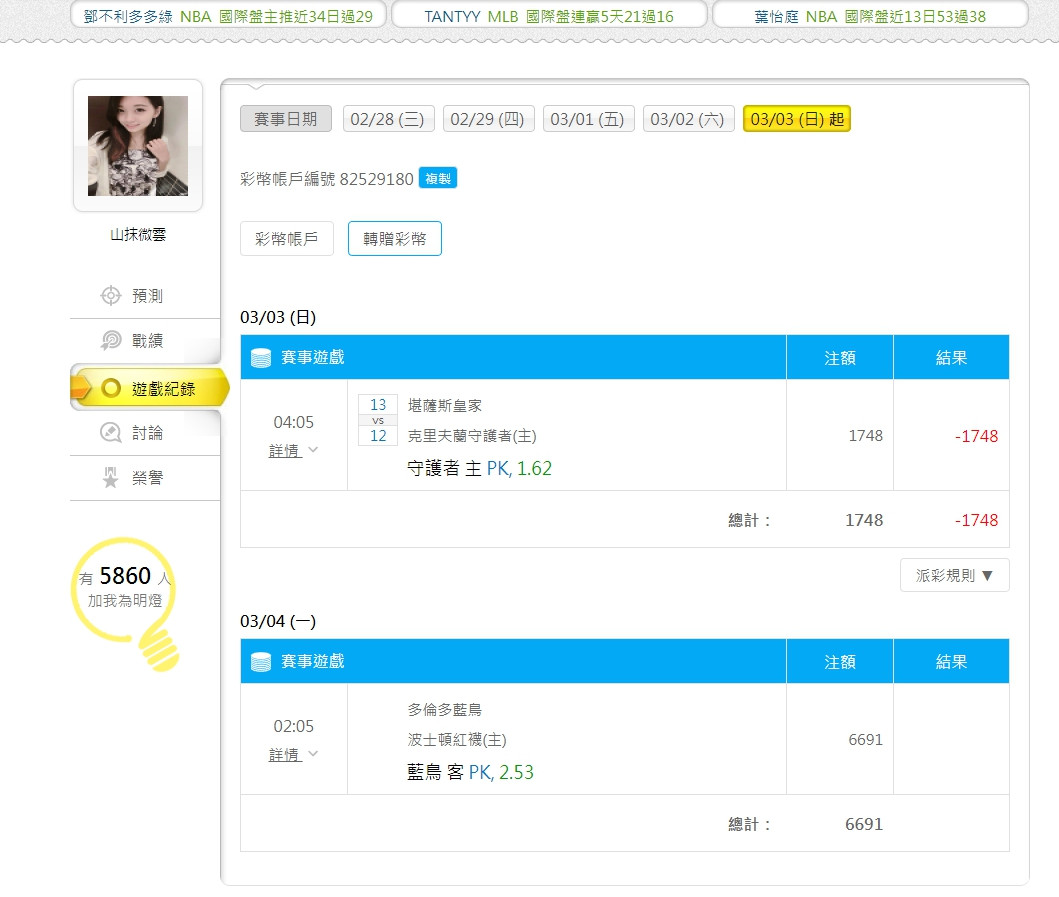Click the 03/04 (一) section heading
This screenshot has width=1059, height=897.
[x=278, y=621]
